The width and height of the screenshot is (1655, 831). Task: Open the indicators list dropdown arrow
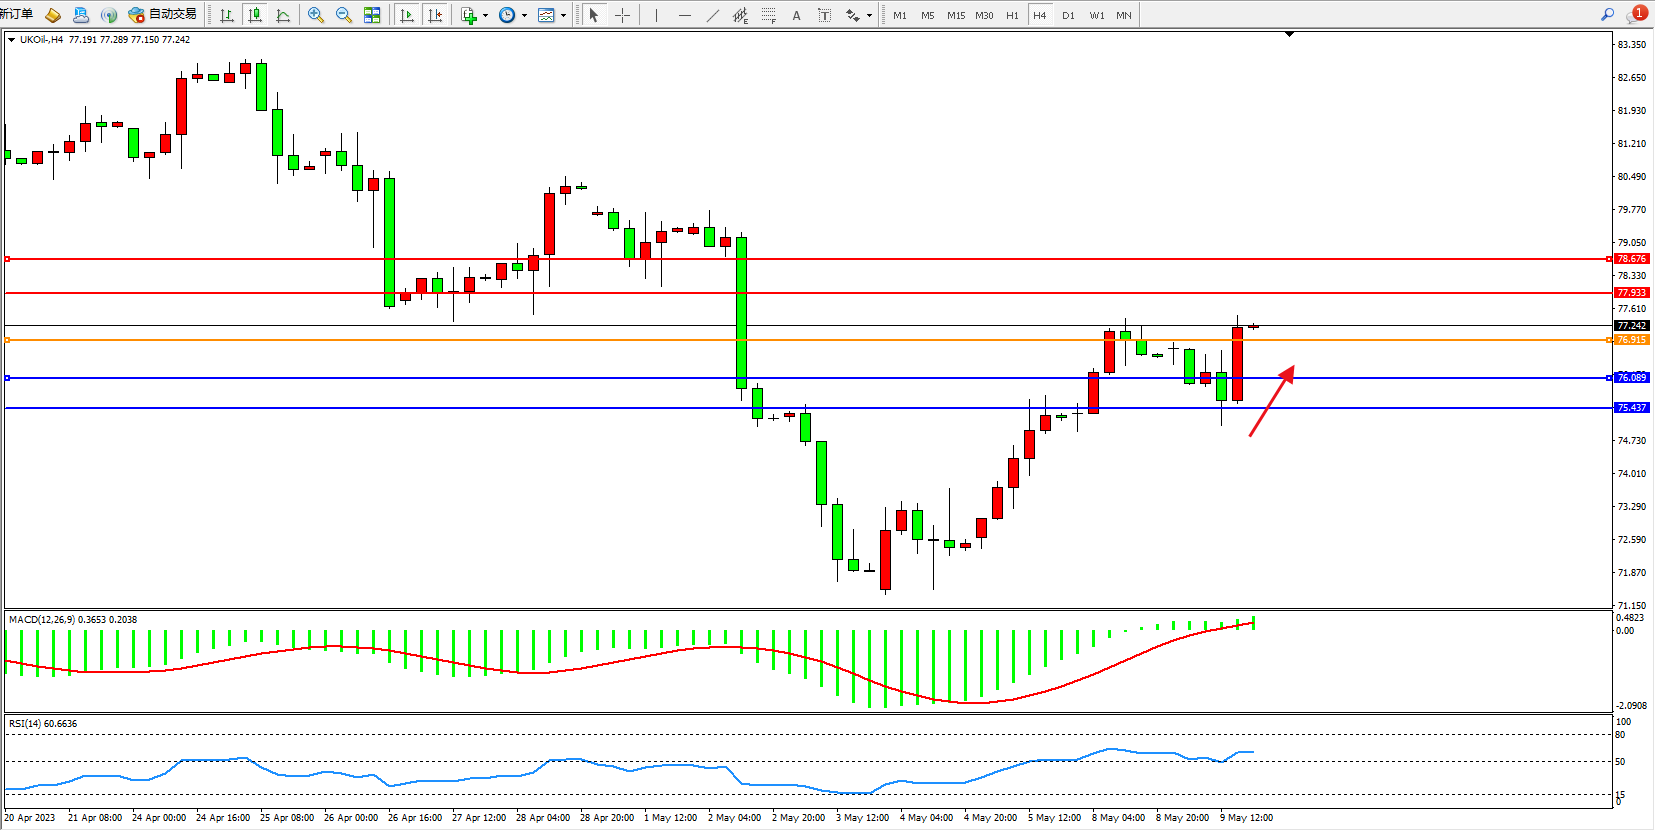[x=485, y=16]
